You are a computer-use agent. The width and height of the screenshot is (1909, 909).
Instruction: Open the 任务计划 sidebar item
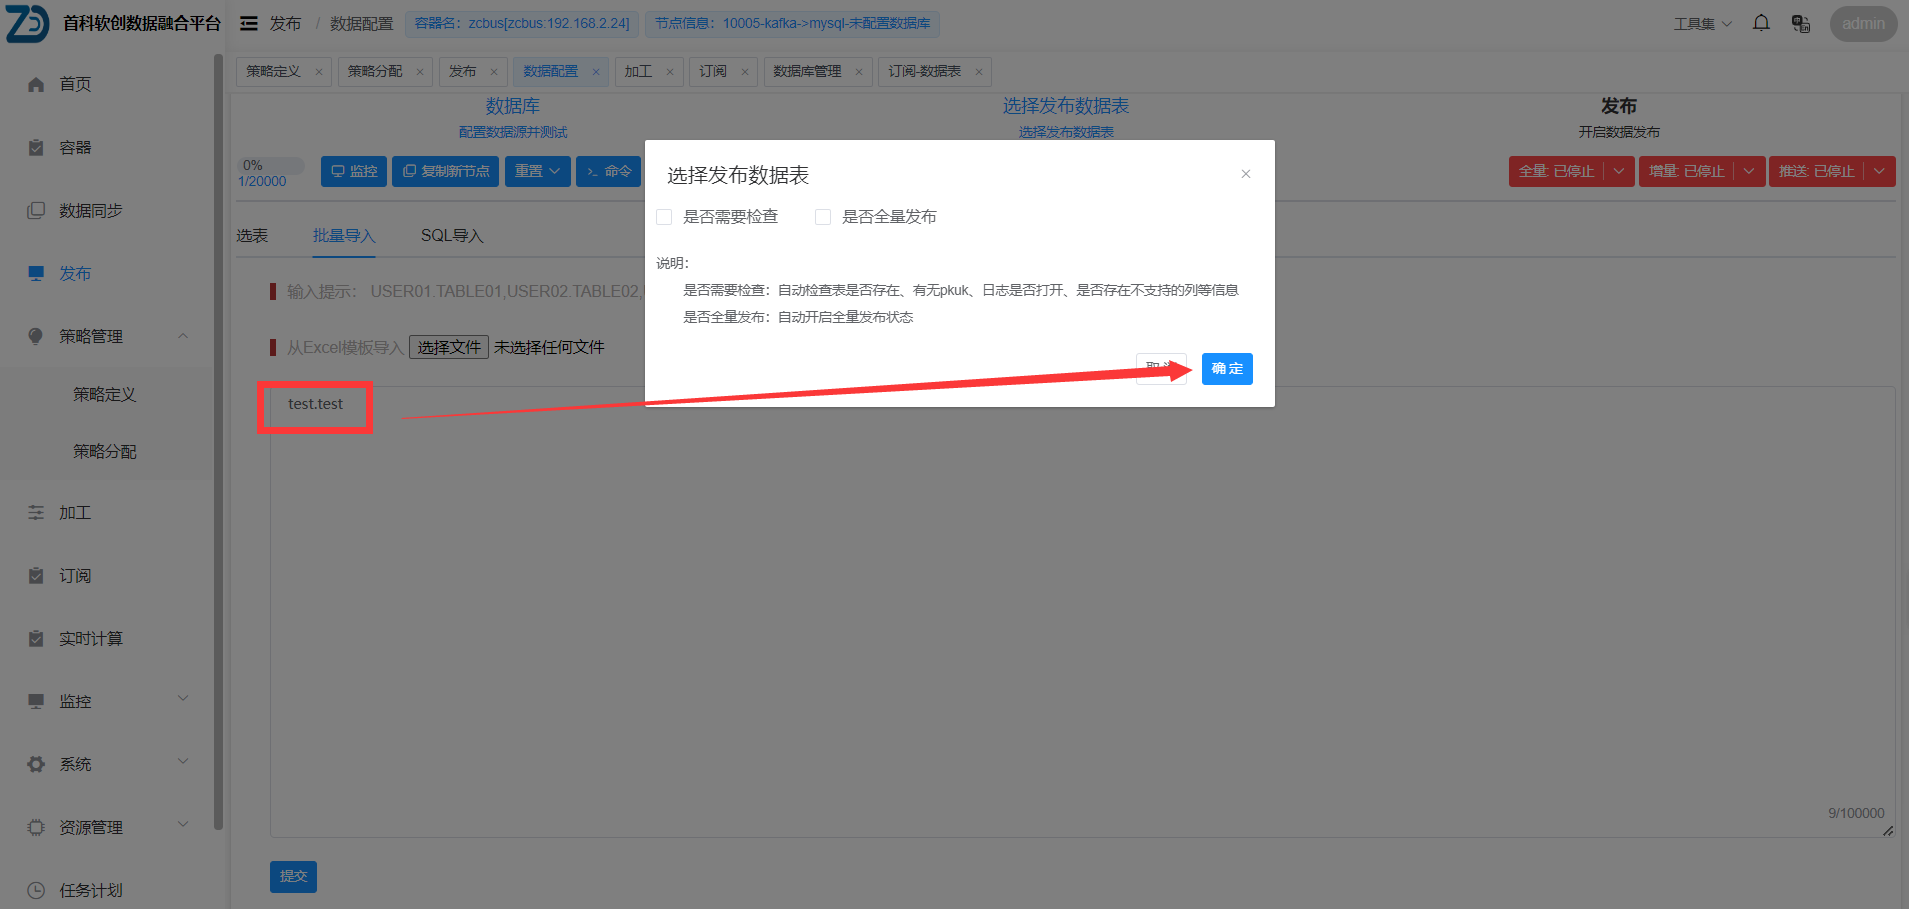(89, 889)
